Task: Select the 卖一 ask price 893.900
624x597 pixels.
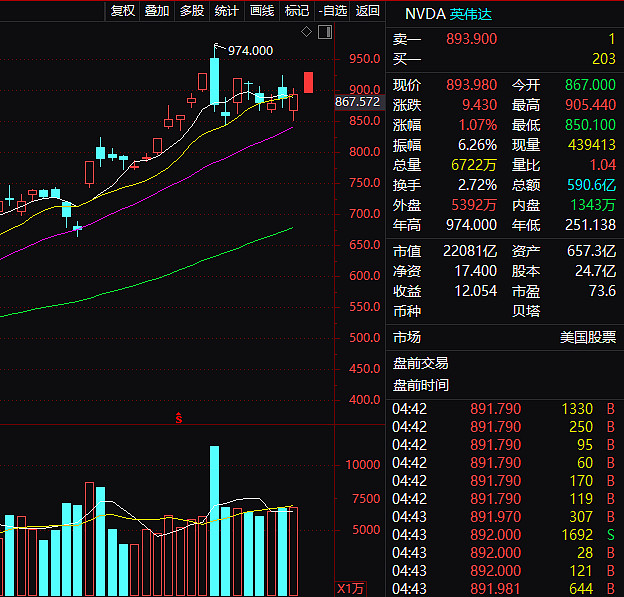Action: (472, 39)
